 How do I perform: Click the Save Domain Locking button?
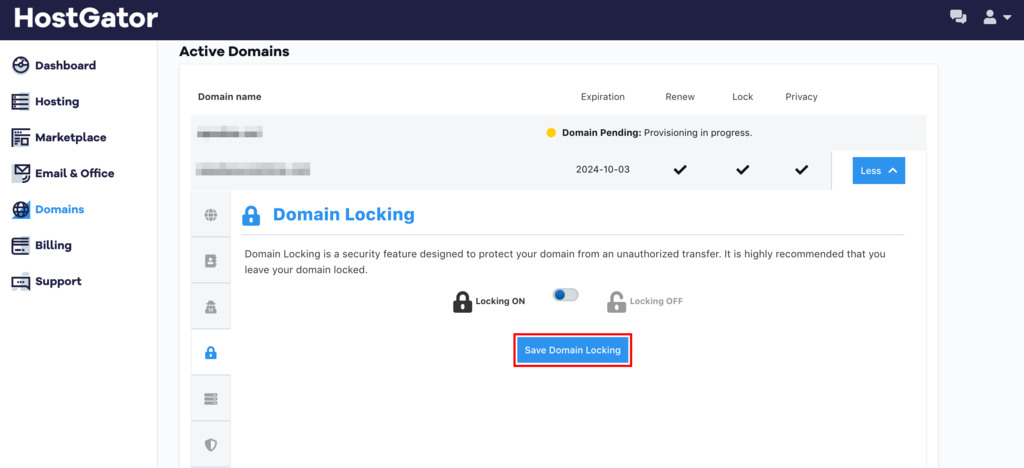click(572, 350)
